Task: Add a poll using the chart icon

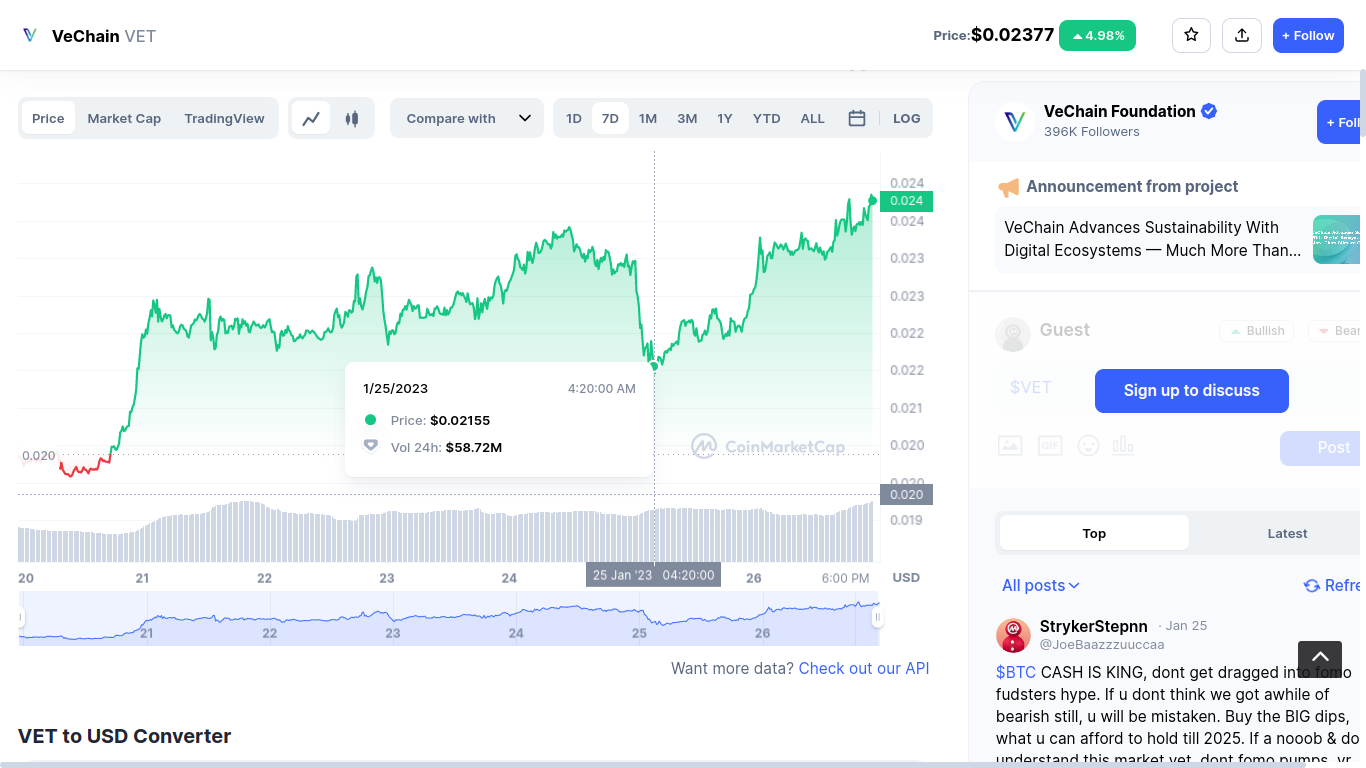Action: (1123, 446)
